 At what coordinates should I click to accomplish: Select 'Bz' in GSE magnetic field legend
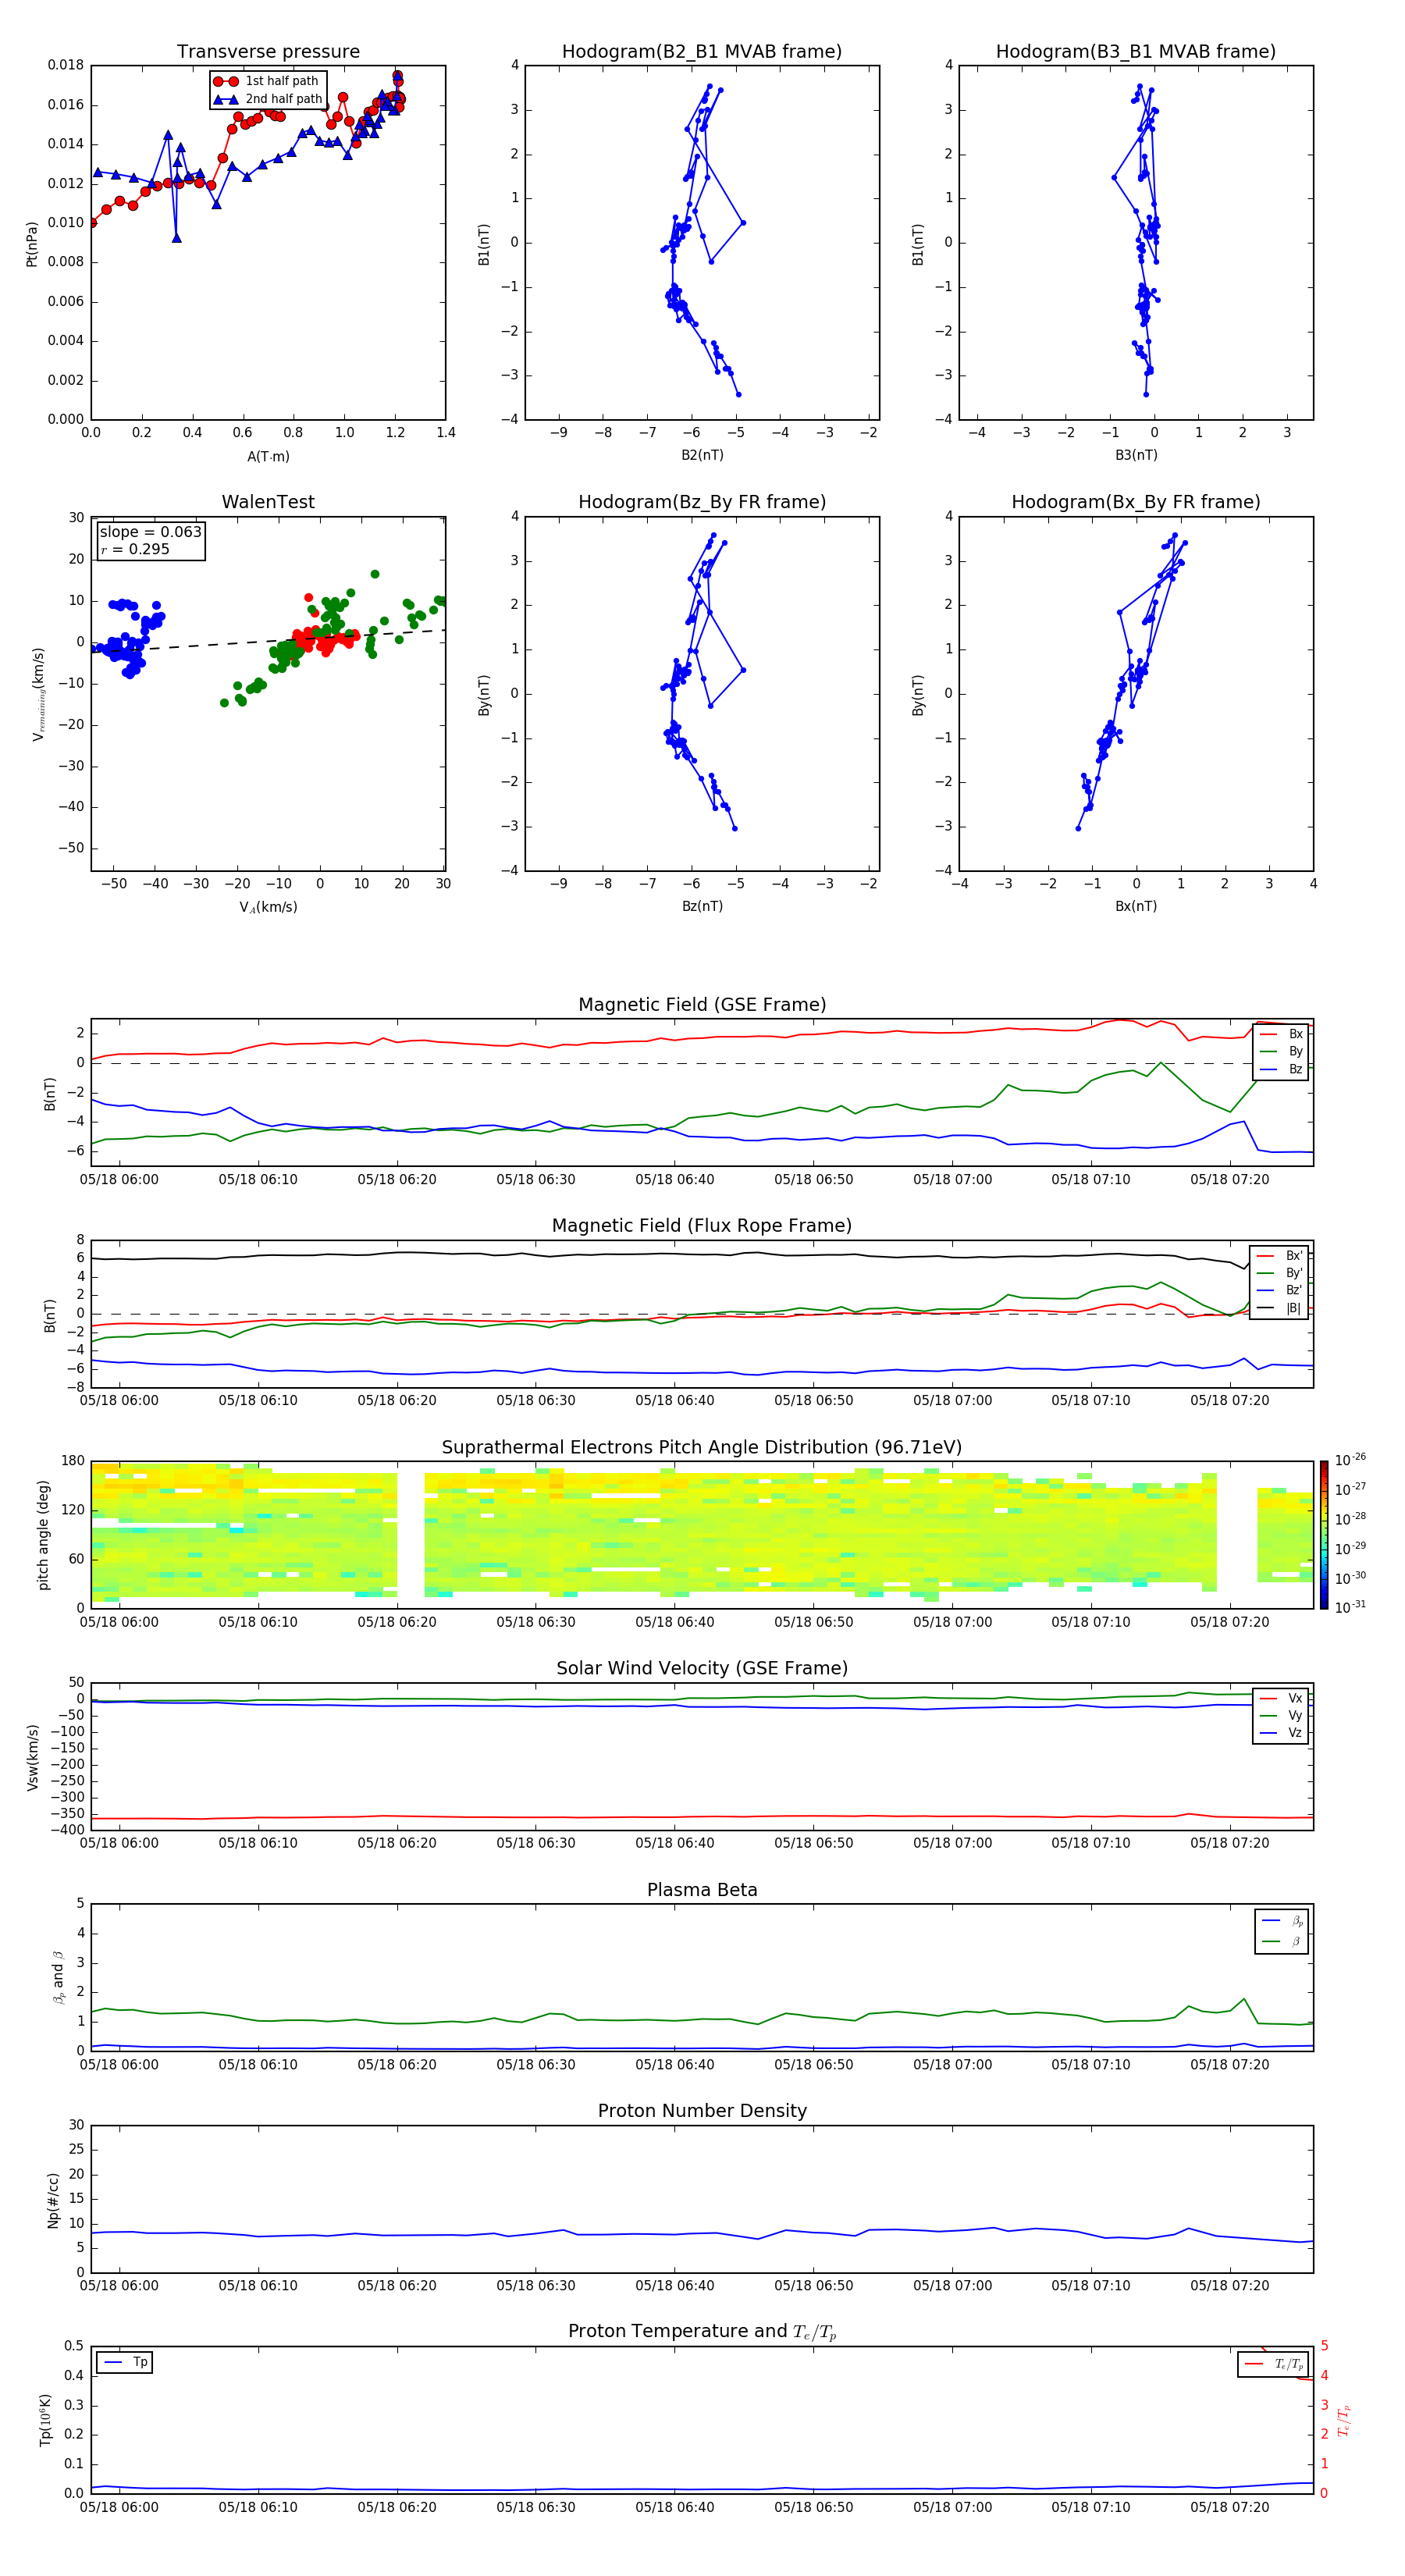point(1281,1069)
